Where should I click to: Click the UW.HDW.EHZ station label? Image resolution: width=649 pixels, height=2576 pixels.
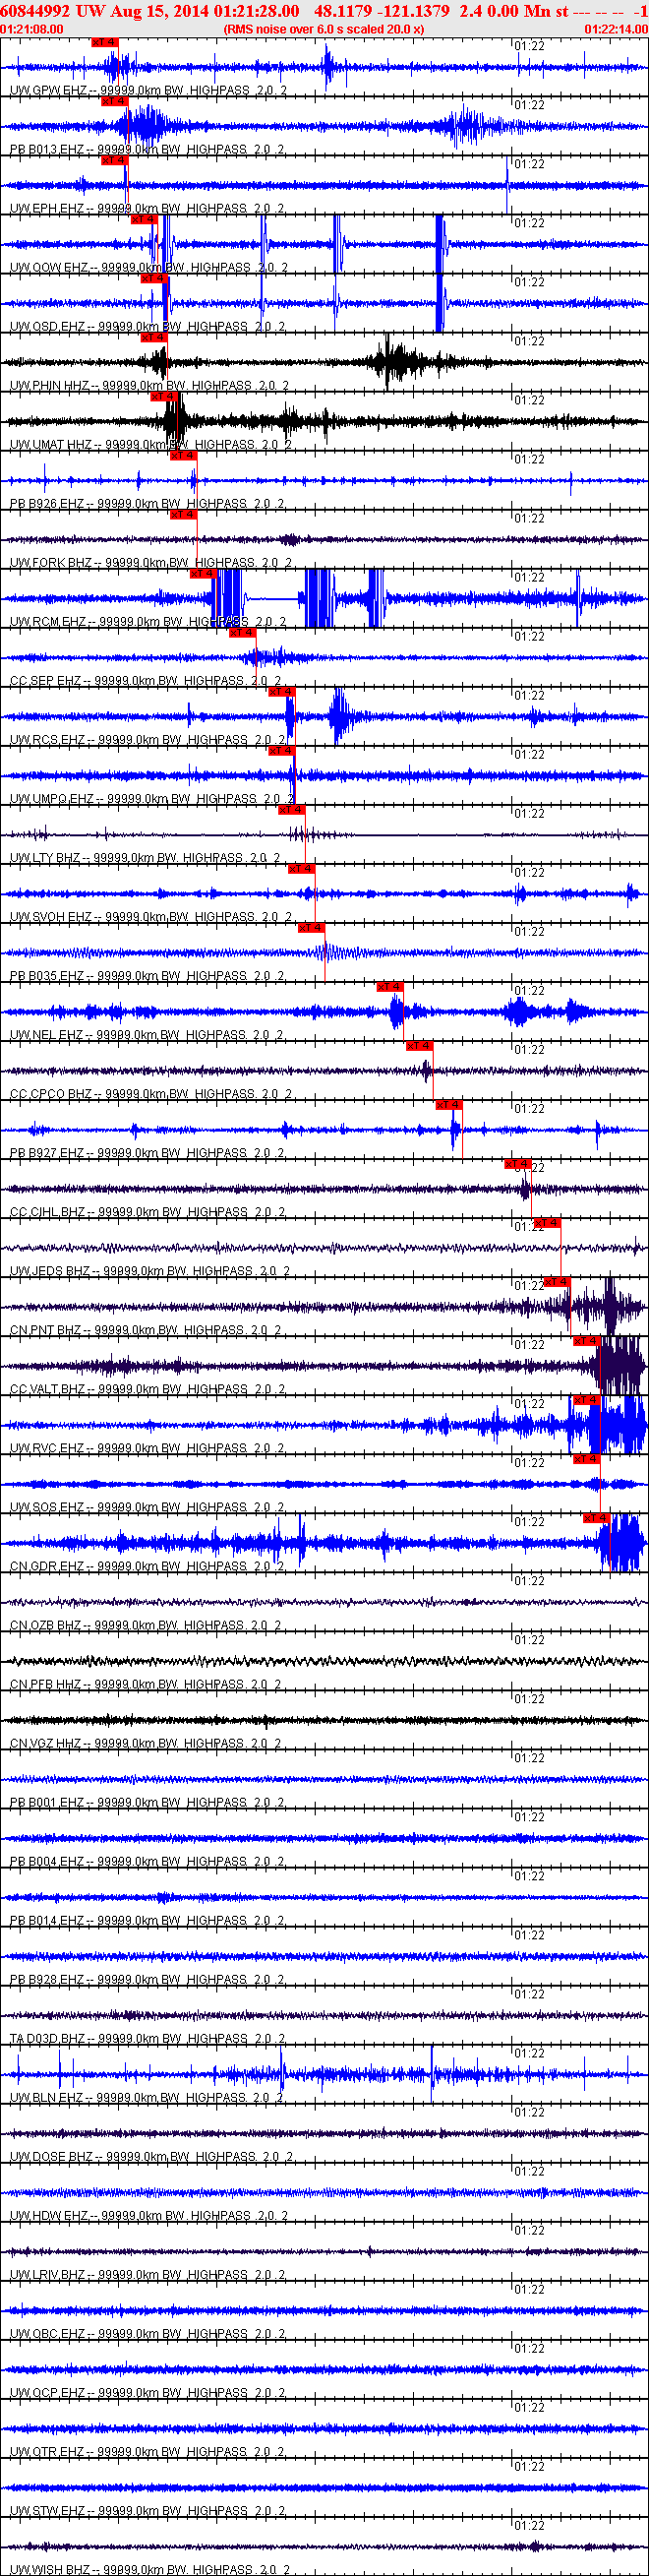pos(49,2215)
